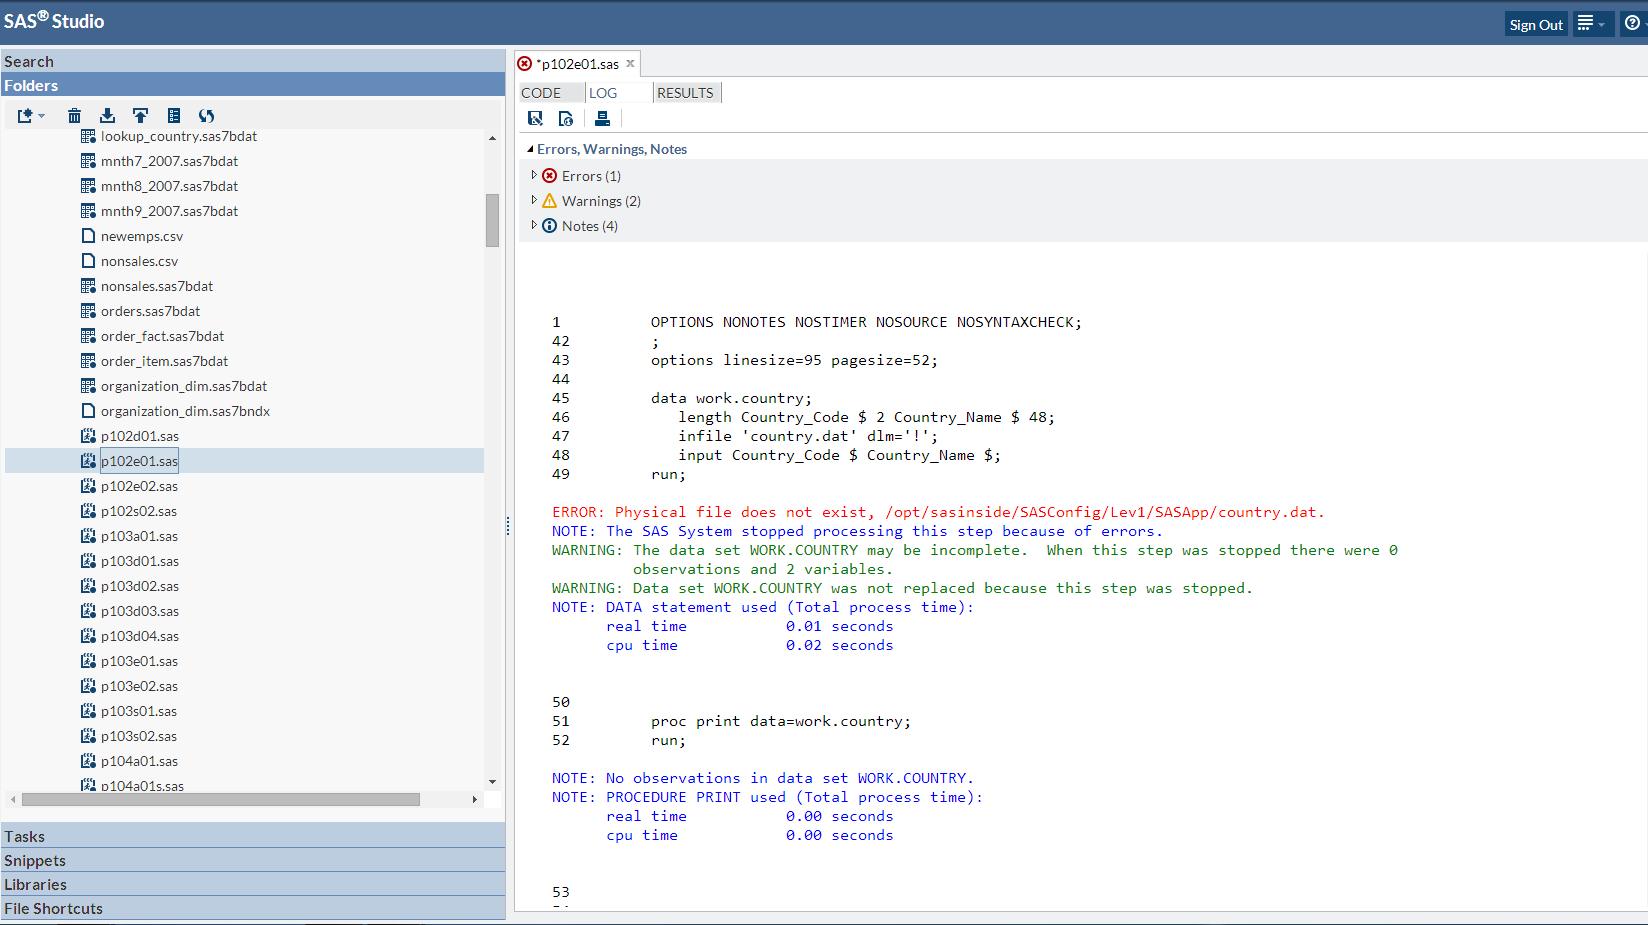The image size is (1648, 925).
Task: Print the SAS log
Action: tap(602, 118)
